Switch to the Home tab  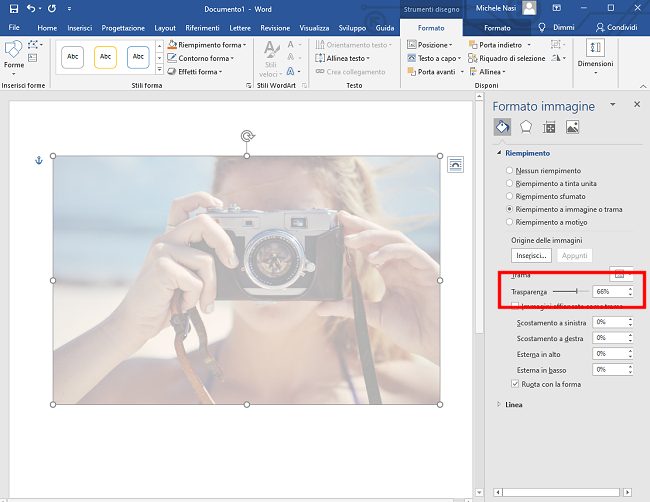pyautogui.click(x=47, y=28)
